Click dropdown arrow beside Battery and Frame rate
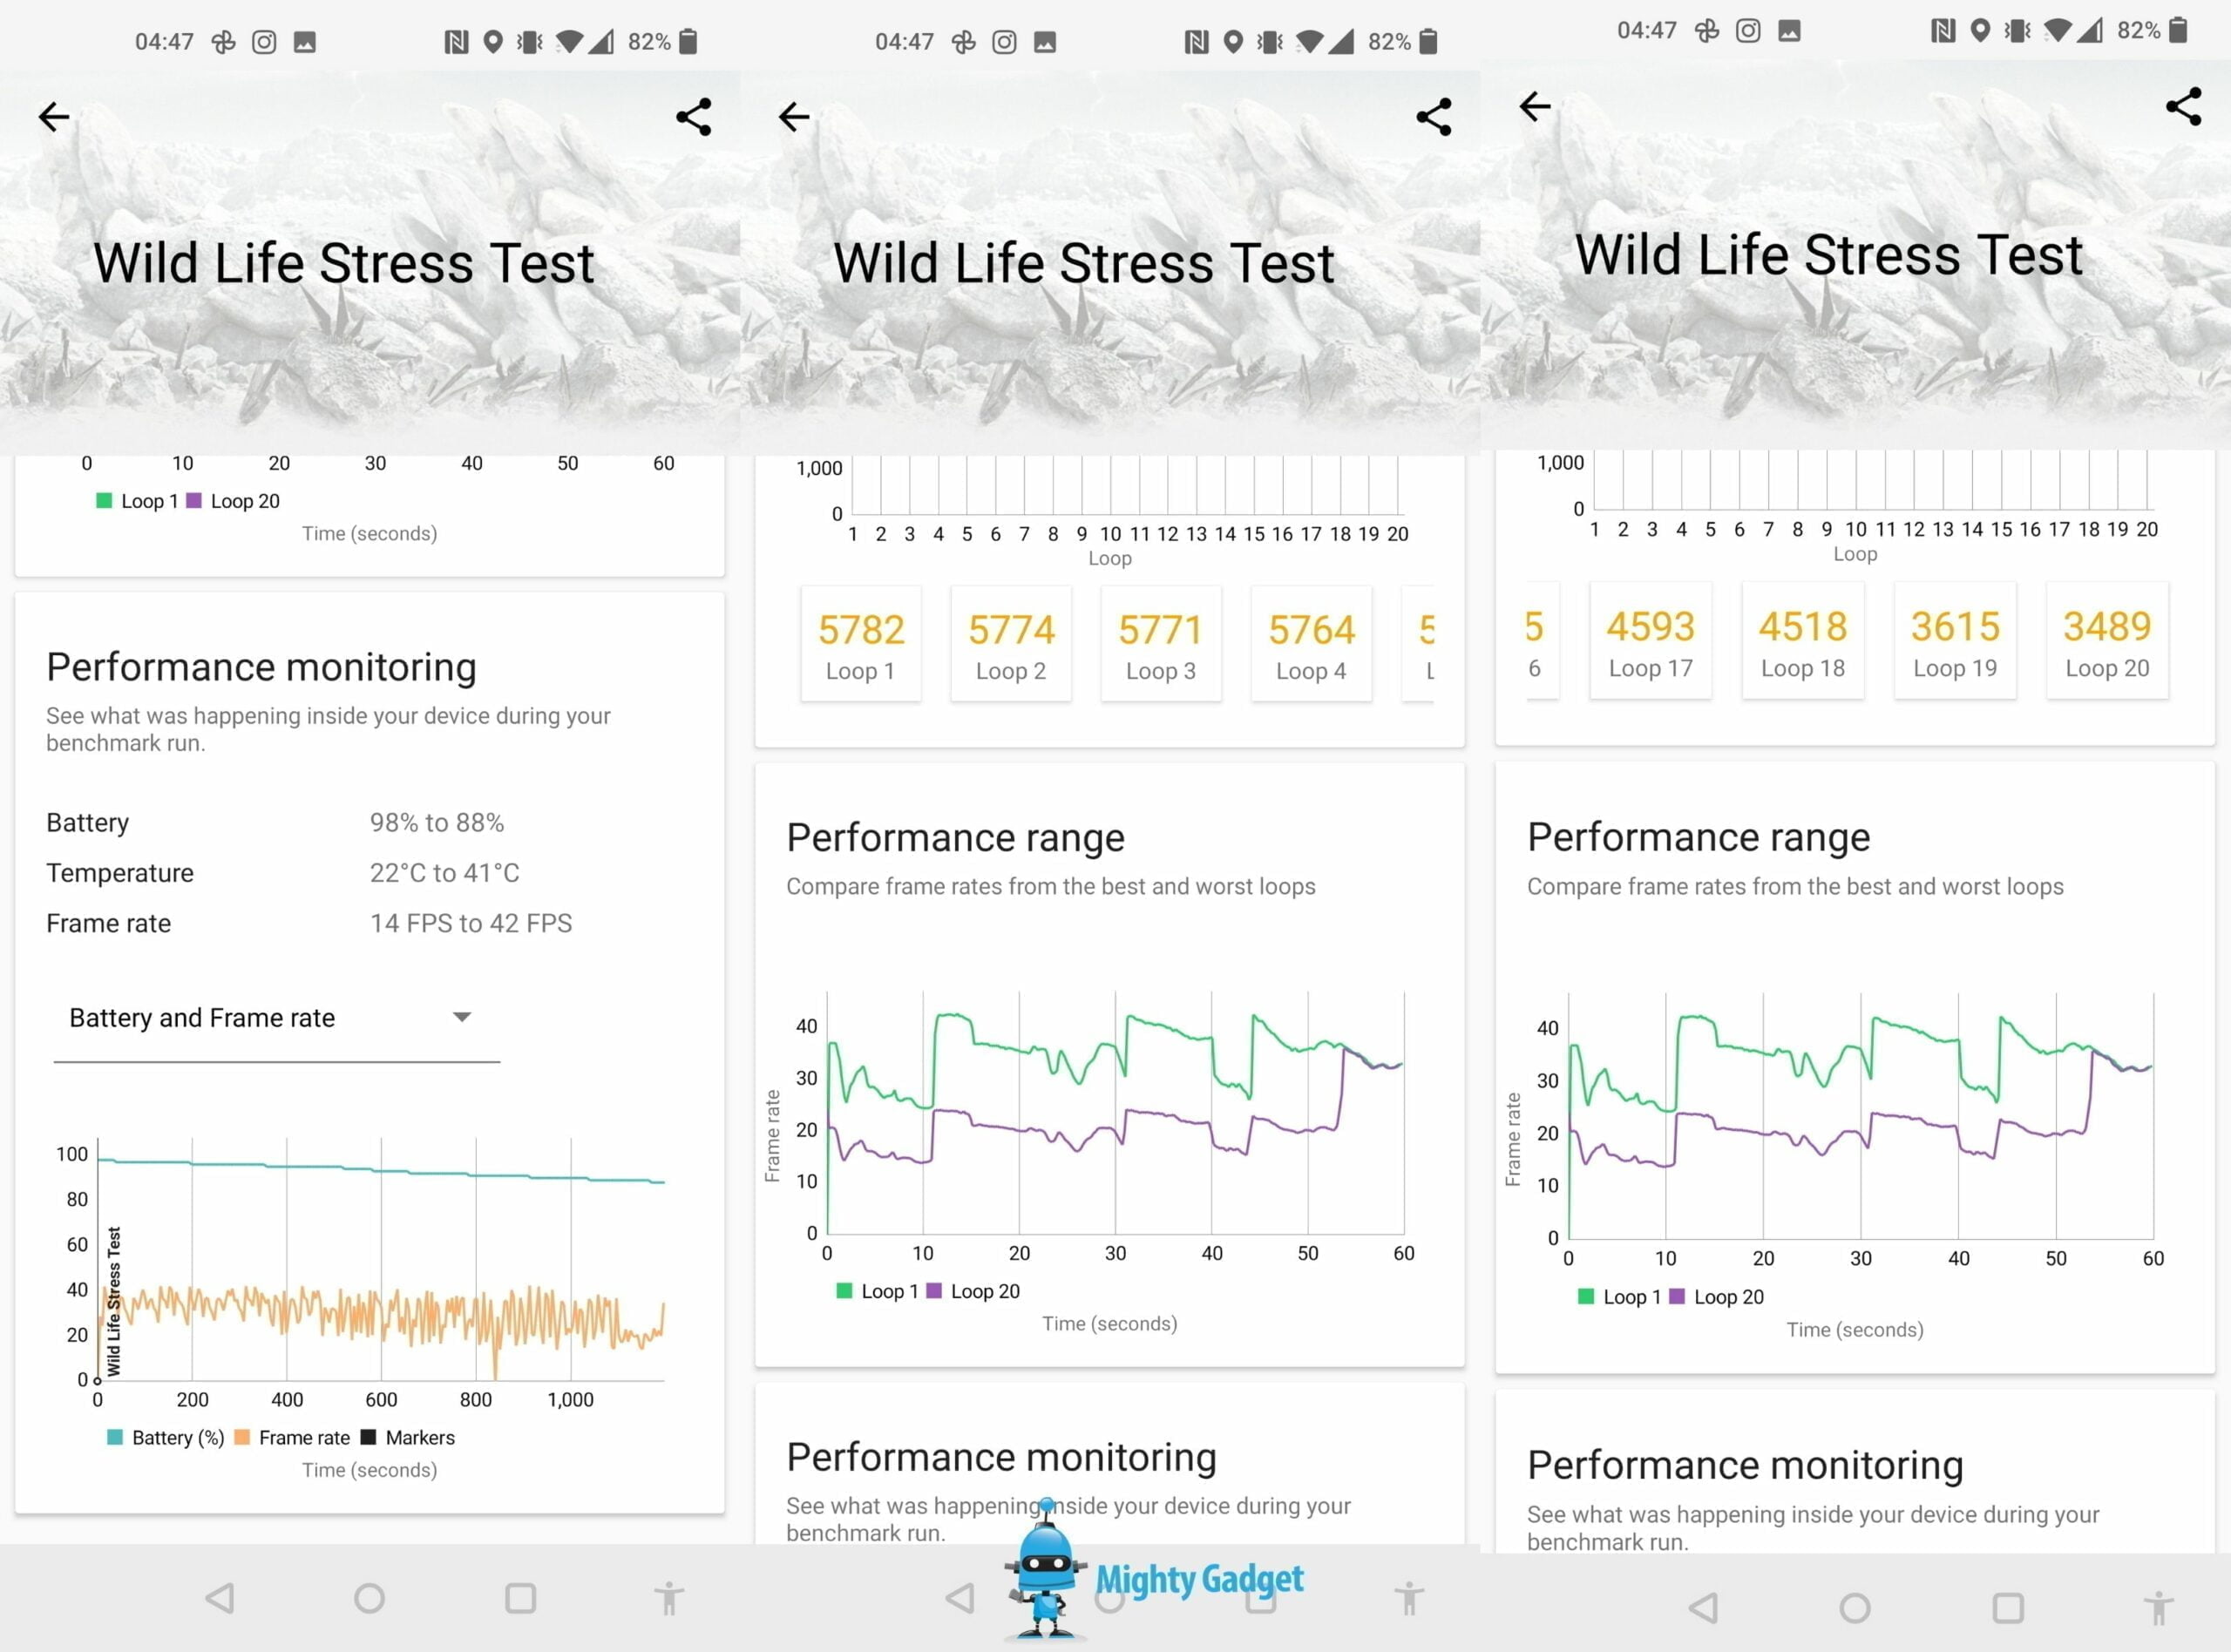This screenshot has width=2231, height=1652. (x=462, y=1018)
